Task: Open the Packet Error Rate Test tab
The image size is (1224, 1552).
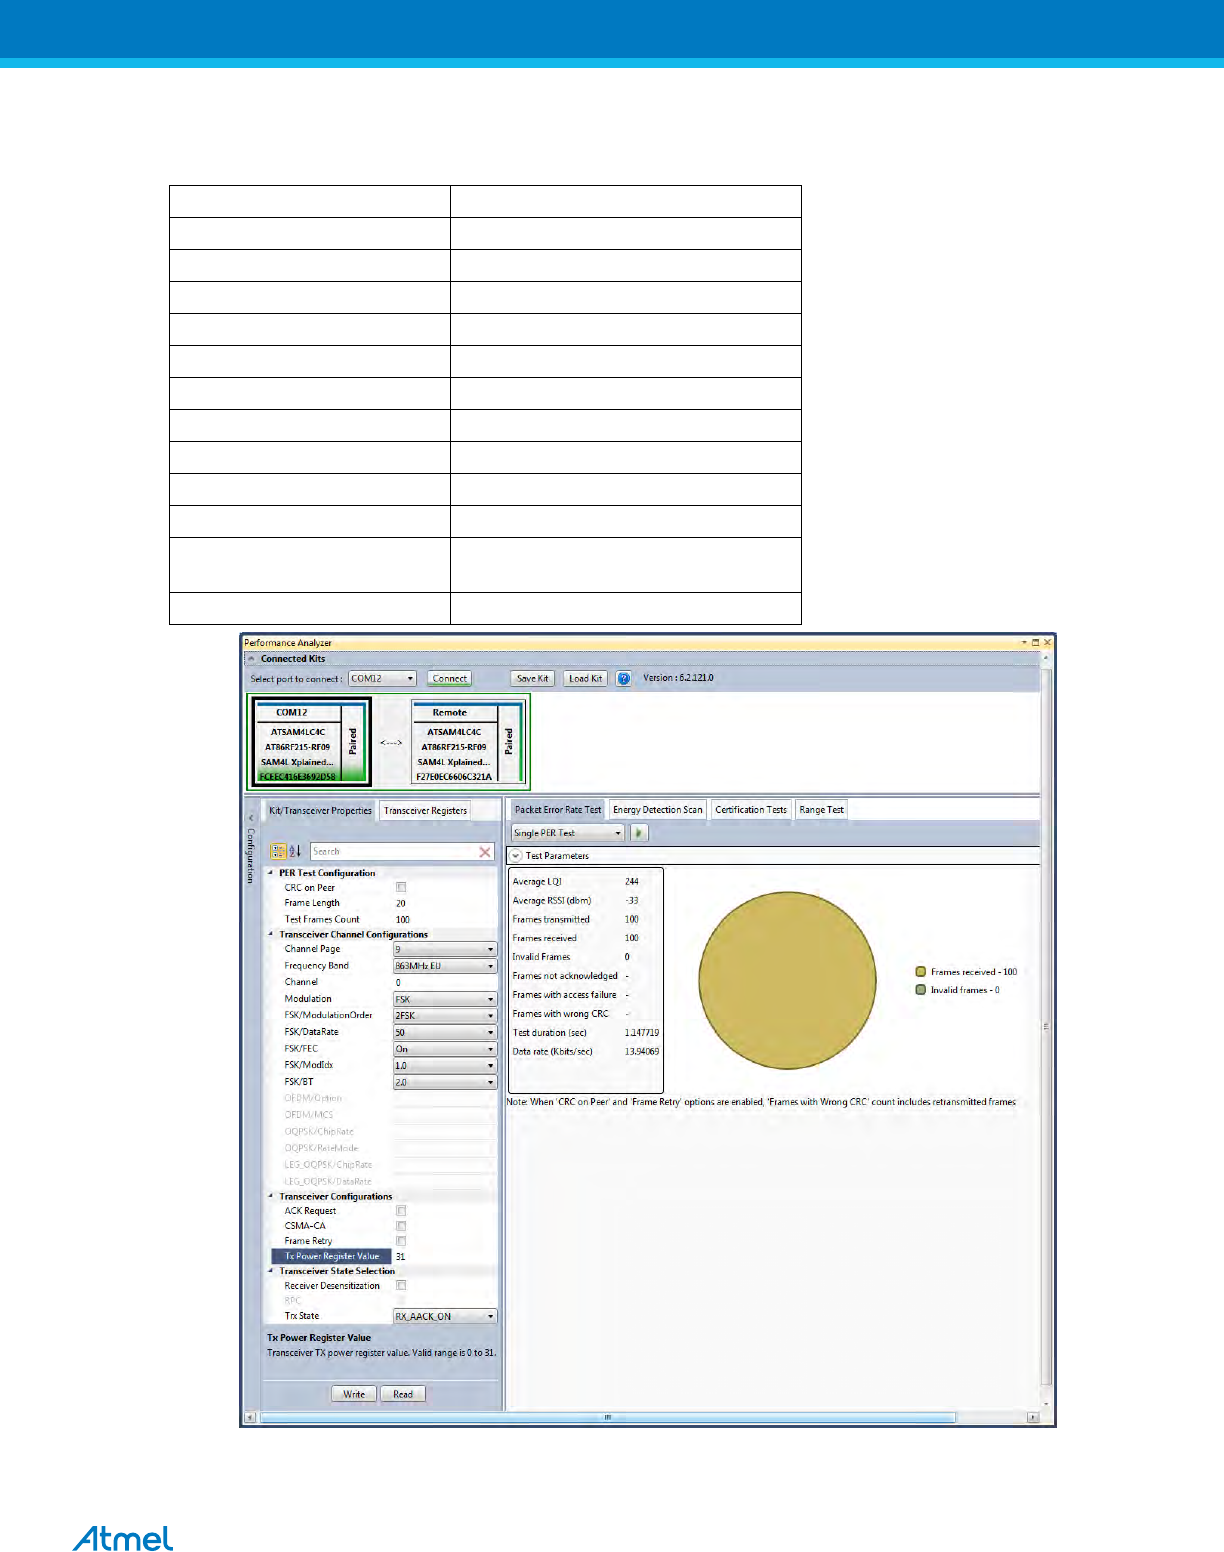Action: pyautogui.click(x=558, y=810)
